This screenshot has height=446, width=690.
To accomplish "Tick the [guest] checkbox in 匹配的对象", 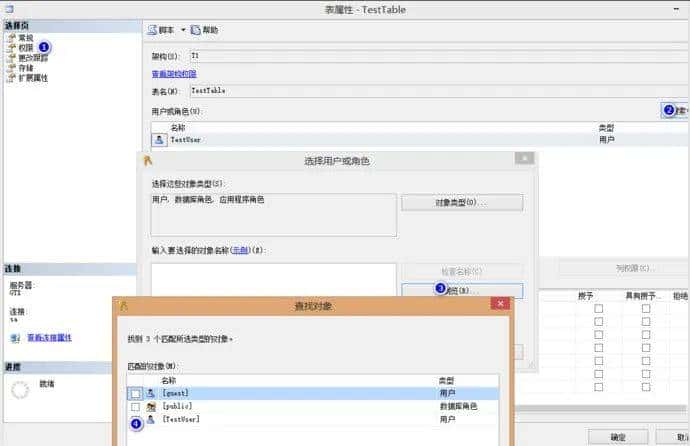I will click(136, 394).
